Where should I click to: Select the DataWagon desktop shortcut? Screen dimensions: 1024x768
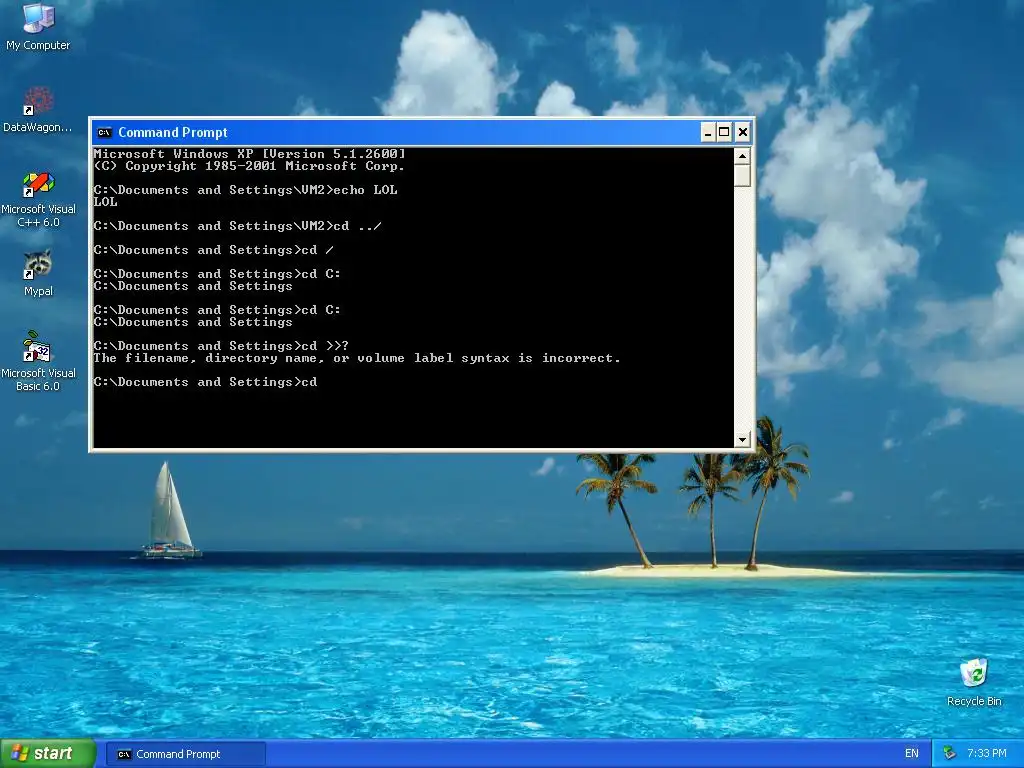38,109
